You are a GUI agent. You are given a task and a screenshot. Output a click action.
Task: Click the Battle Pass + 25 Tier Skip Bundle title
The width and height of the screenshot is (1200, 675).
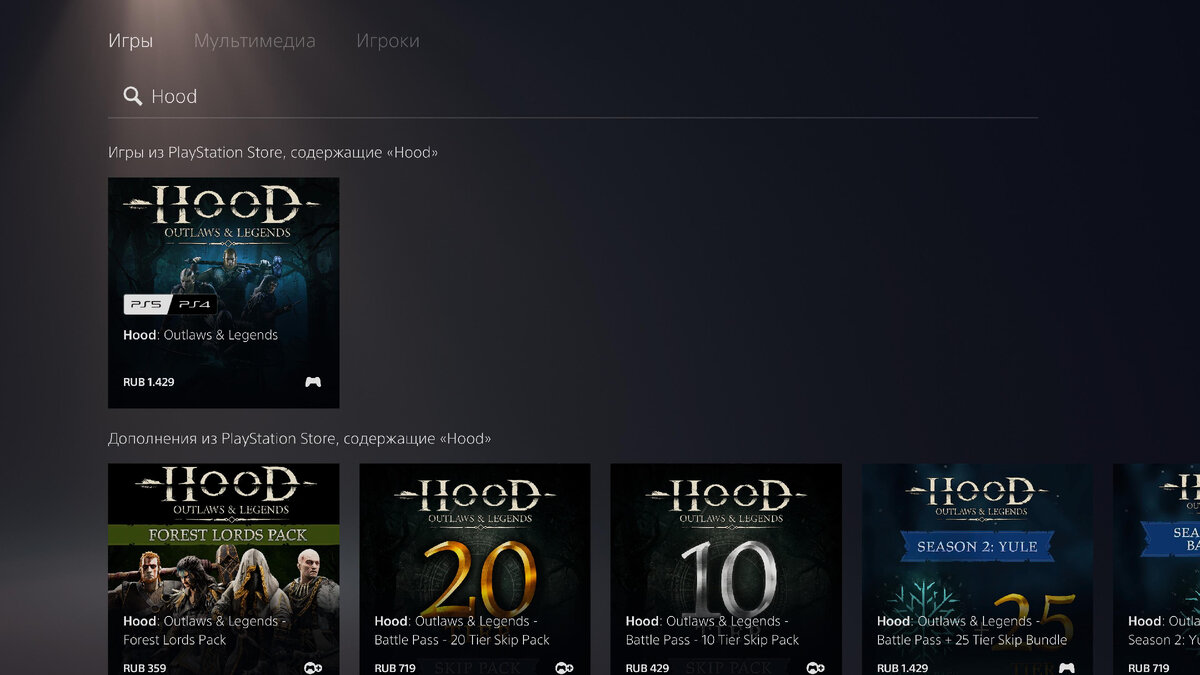972,630
